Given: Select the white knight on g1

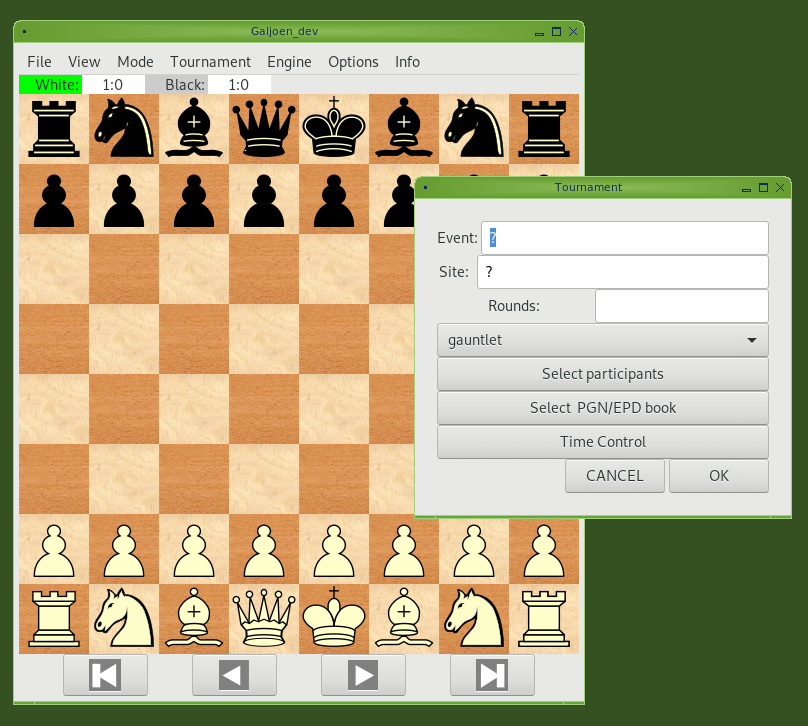Looking at the screenshot, I should pos(474,619).
